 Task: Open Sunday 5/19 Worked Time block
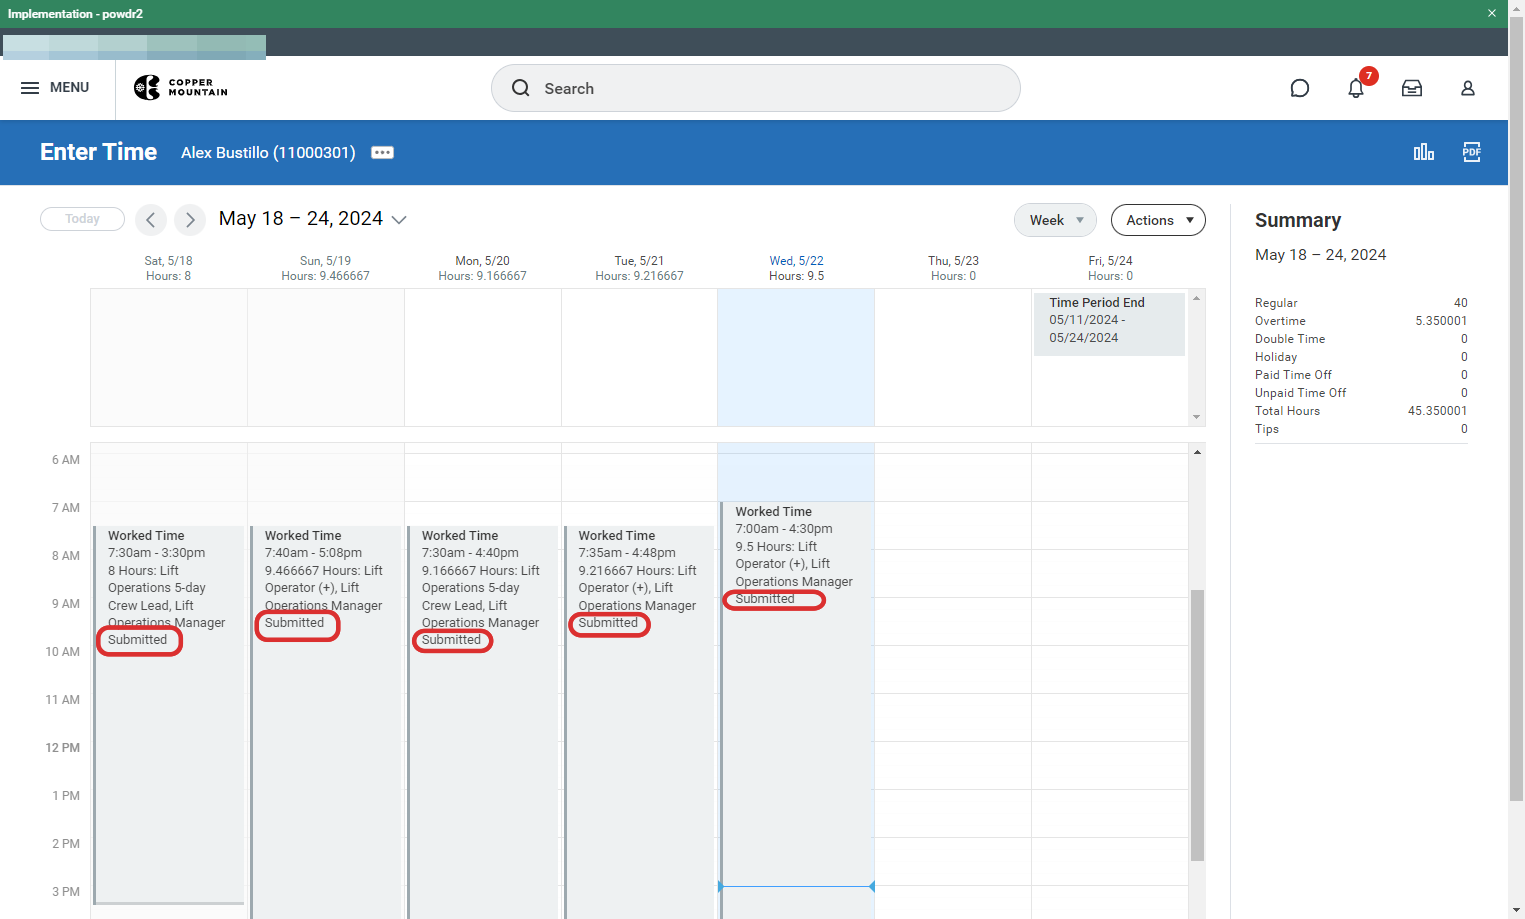[326, 722]
